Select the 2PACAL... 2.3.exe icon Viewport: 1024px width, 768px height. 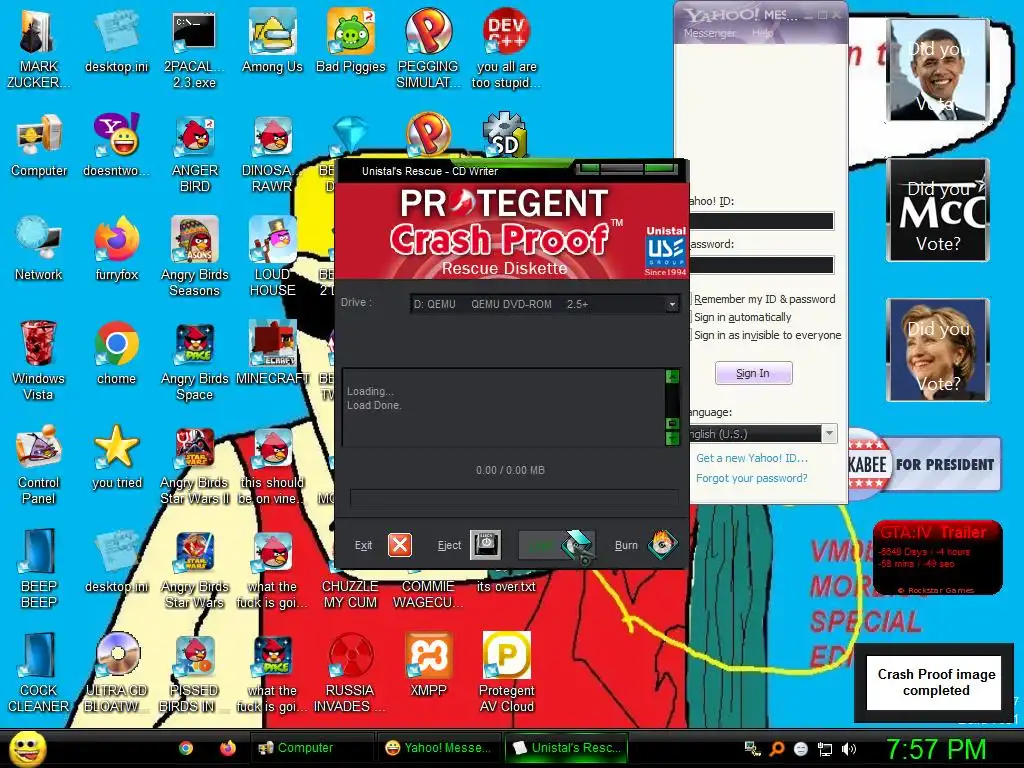[x=194, y=49]
